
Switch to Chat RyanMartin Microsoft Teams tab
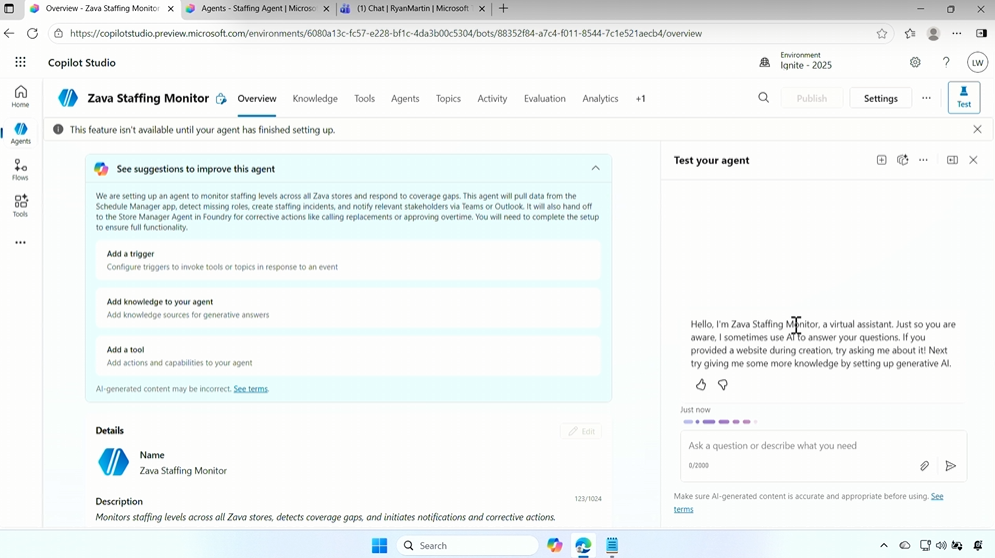[x=413, y=9]
